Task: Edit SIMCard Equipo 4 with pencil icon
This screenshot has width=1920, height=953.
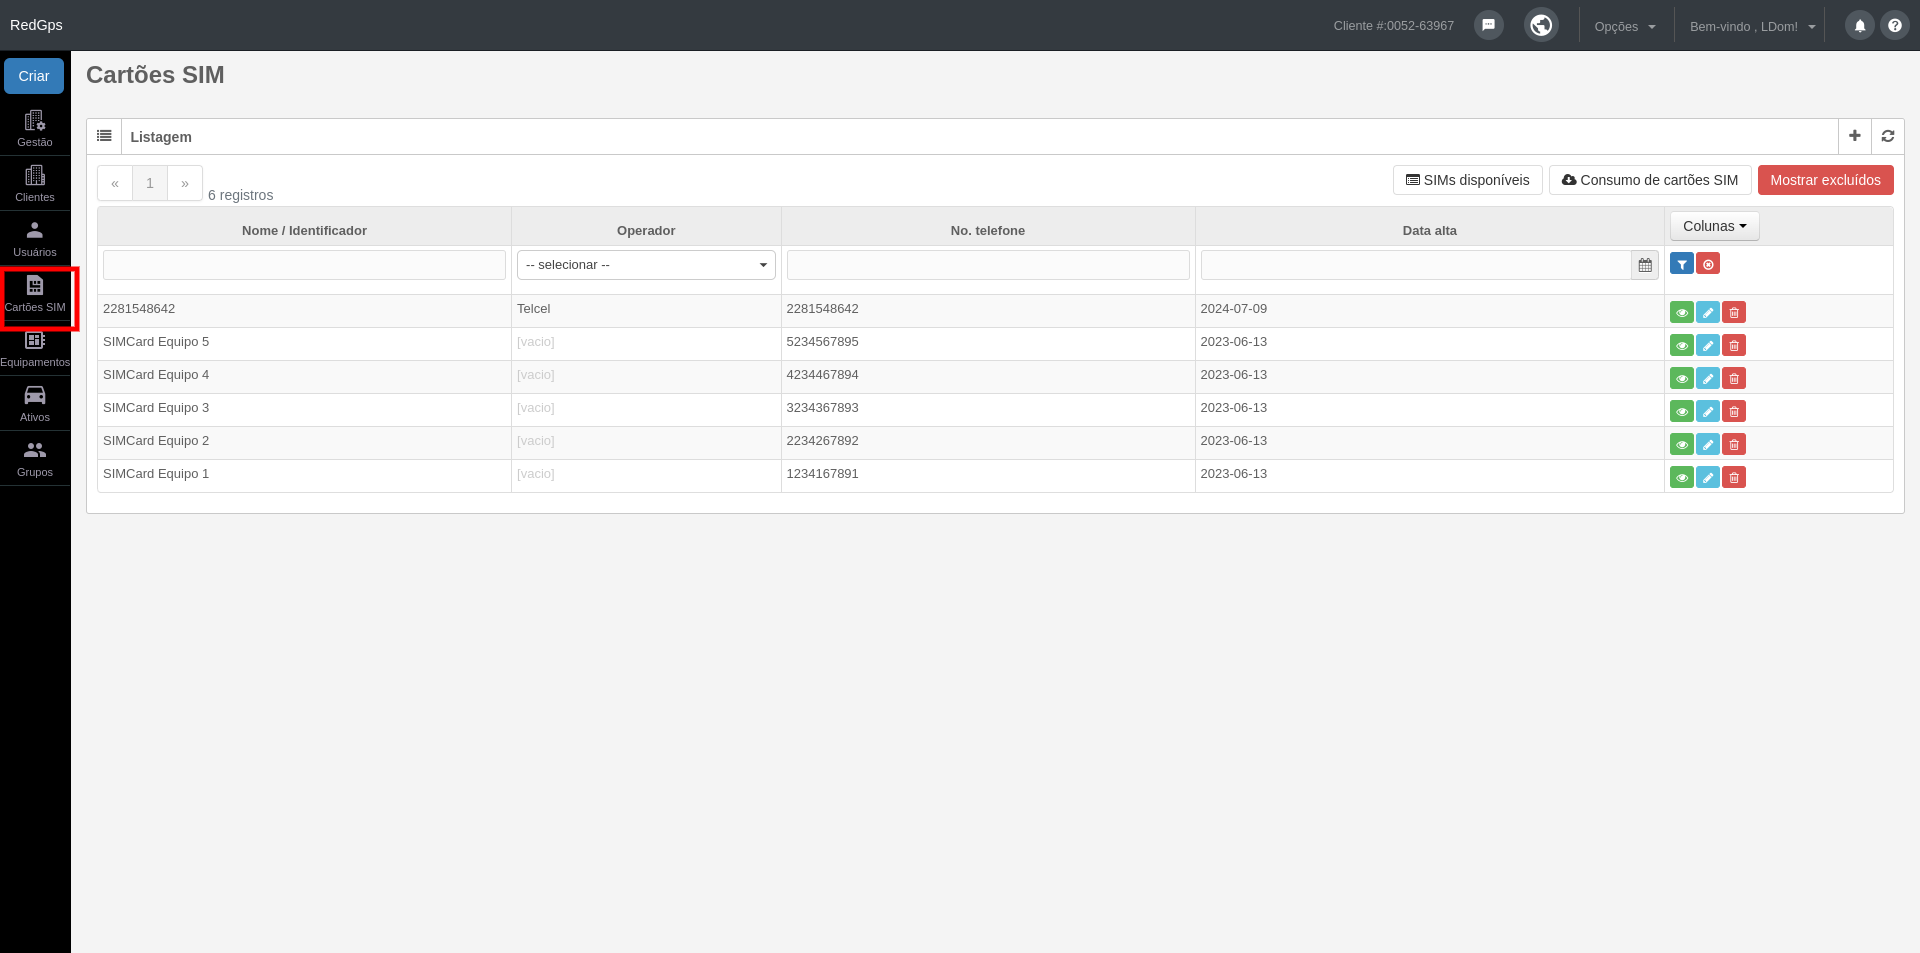Action: coord(1708,378)
